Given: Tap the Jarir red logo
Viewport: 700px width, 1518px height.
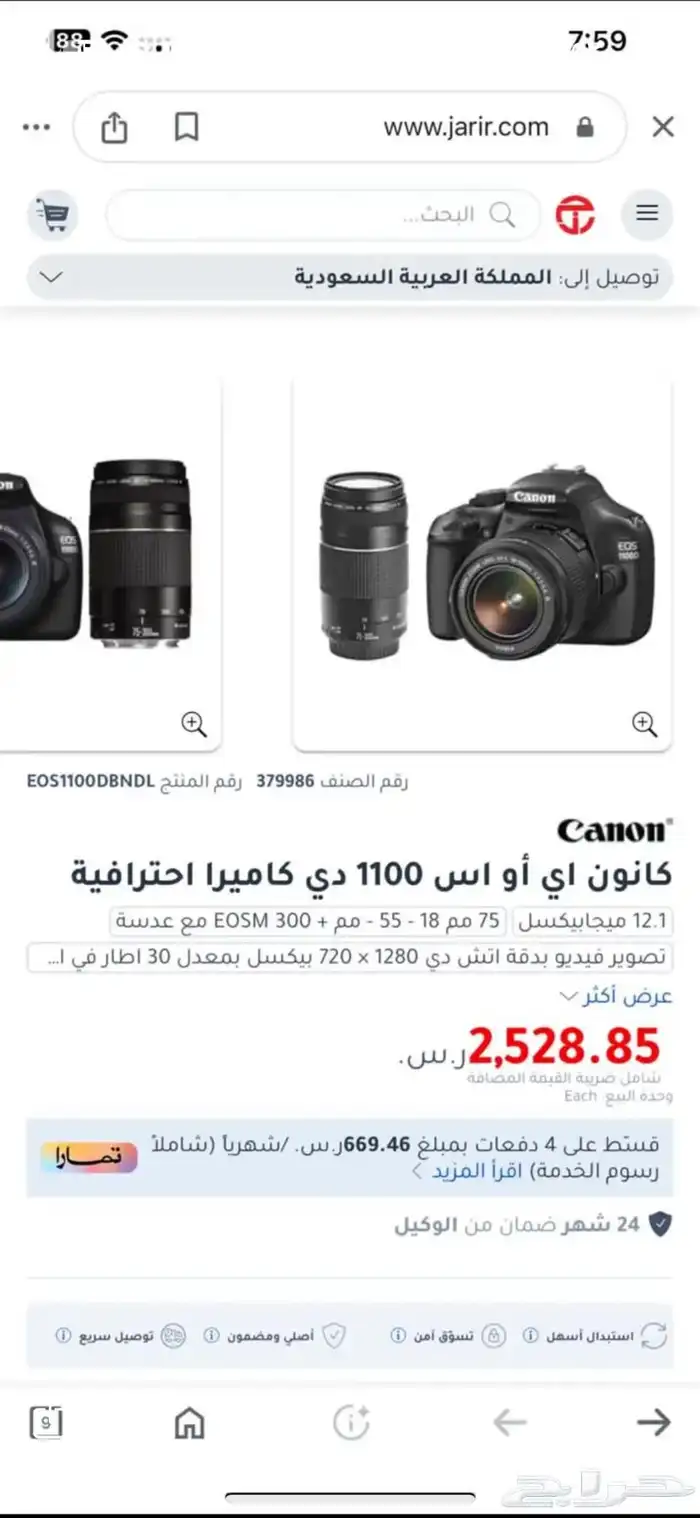Looking at the screenshot, I should click(x=575, y=215).
